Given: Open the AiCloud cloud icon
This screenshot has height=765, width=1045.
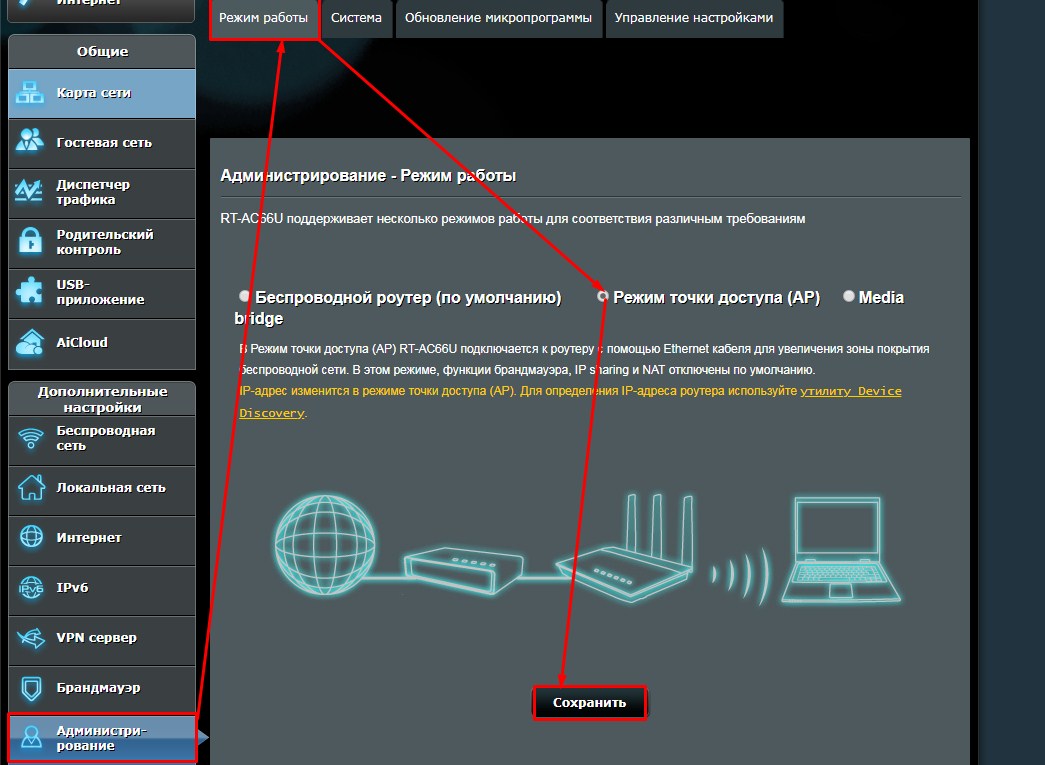Looking at the screenshot, I should click(x=30, y=342).
